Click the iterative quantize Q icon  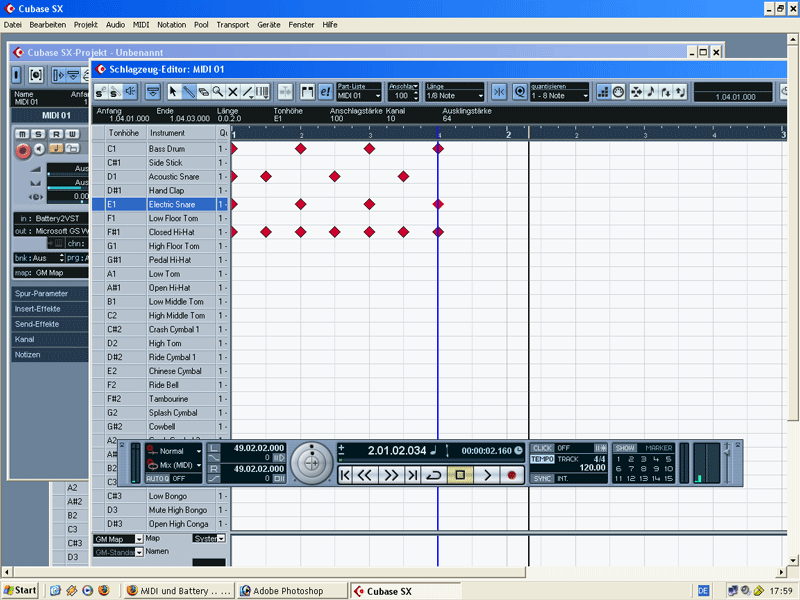tap(519, 92)
